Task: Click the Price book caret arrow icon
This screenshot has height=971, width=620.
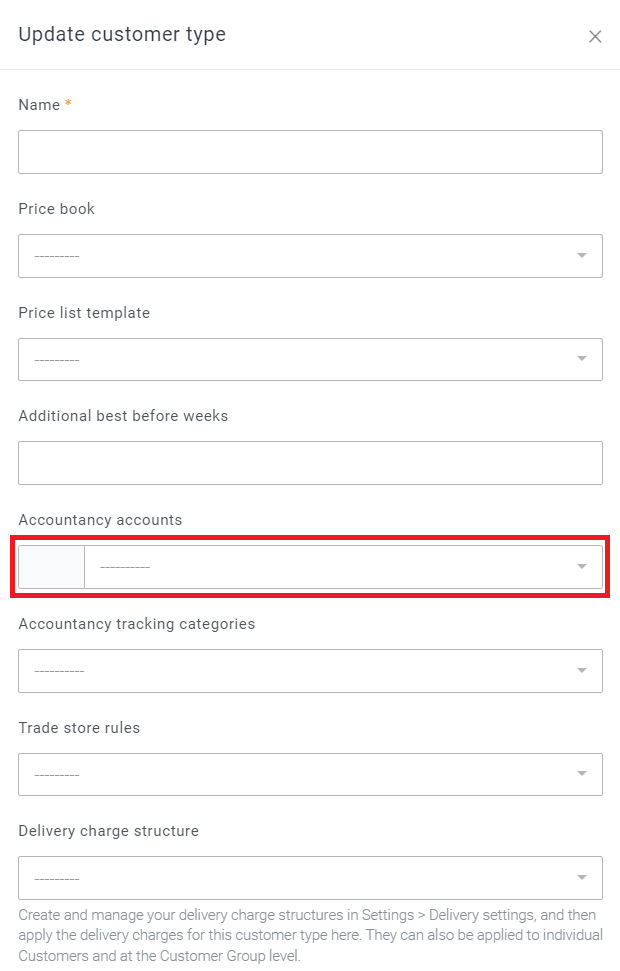Action: pos(582,256)
